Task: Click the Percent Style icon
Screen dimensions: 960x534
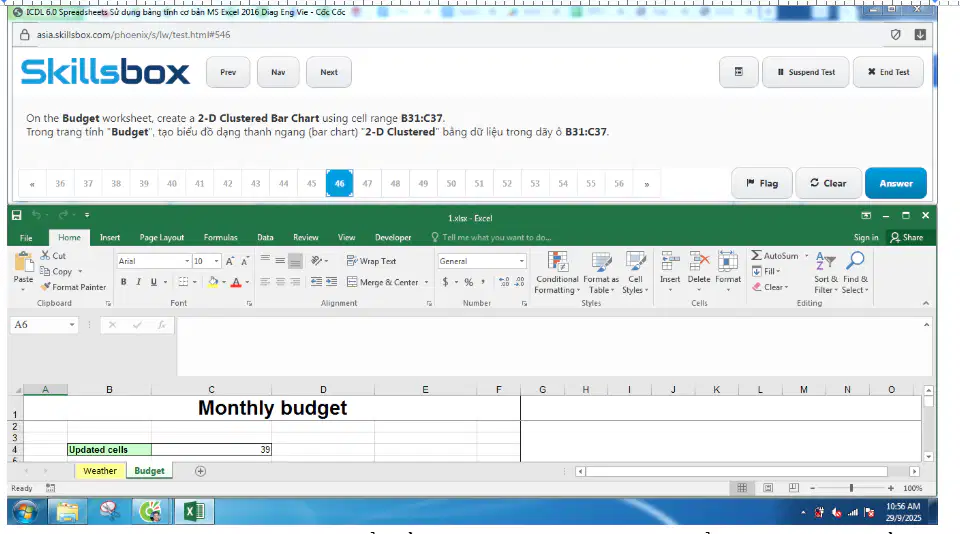Action: [x=468, y=282]
